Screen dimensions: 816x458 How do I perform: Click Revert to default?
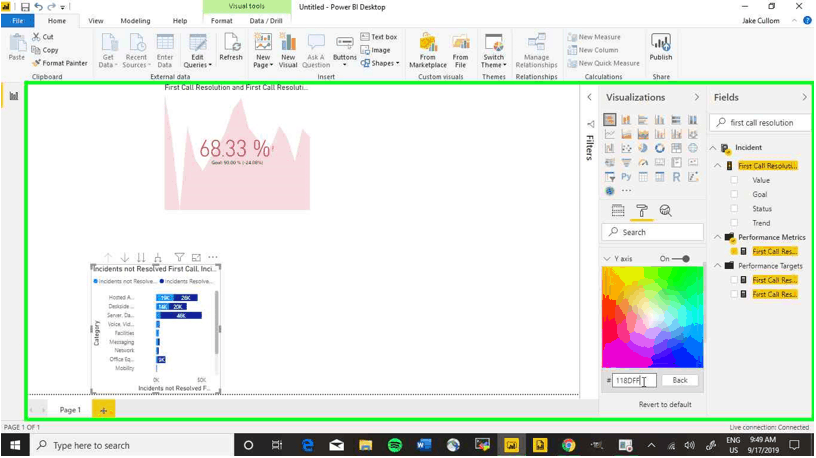click(x=665, y=404)
